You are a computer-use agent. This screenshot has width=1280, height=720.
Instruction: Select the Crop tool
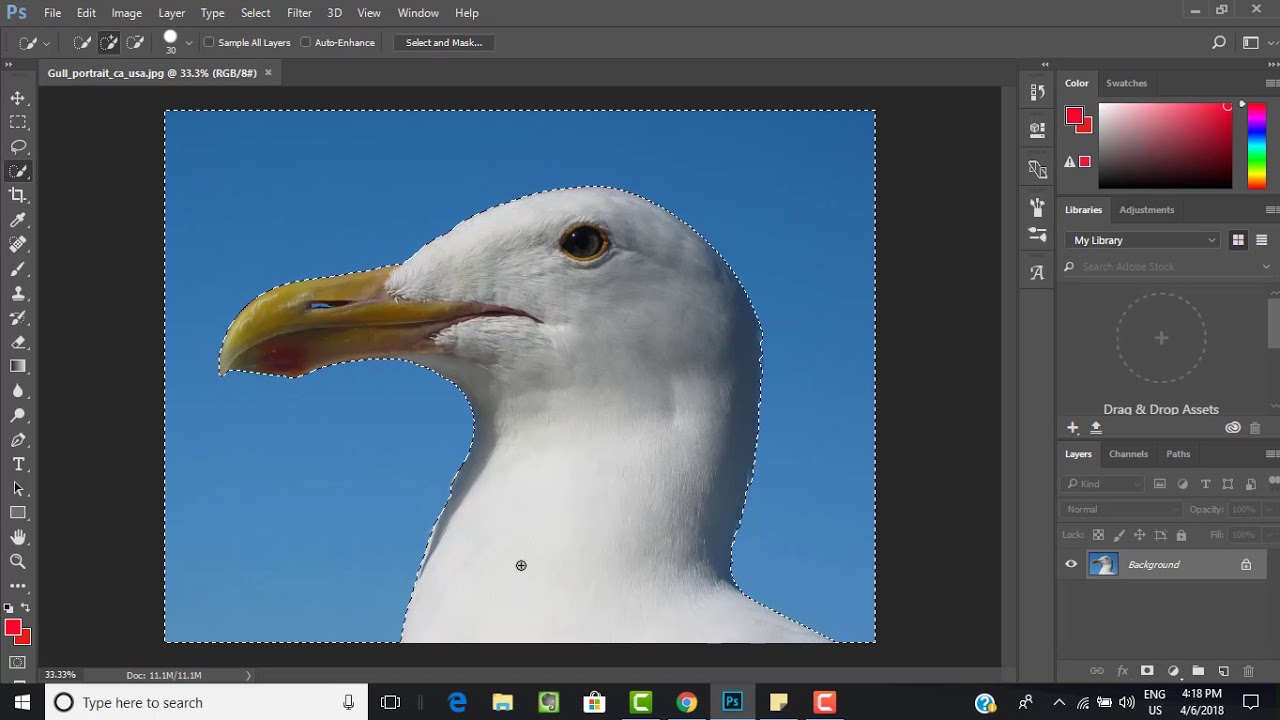pyautogui.click(x=18, y=195)
